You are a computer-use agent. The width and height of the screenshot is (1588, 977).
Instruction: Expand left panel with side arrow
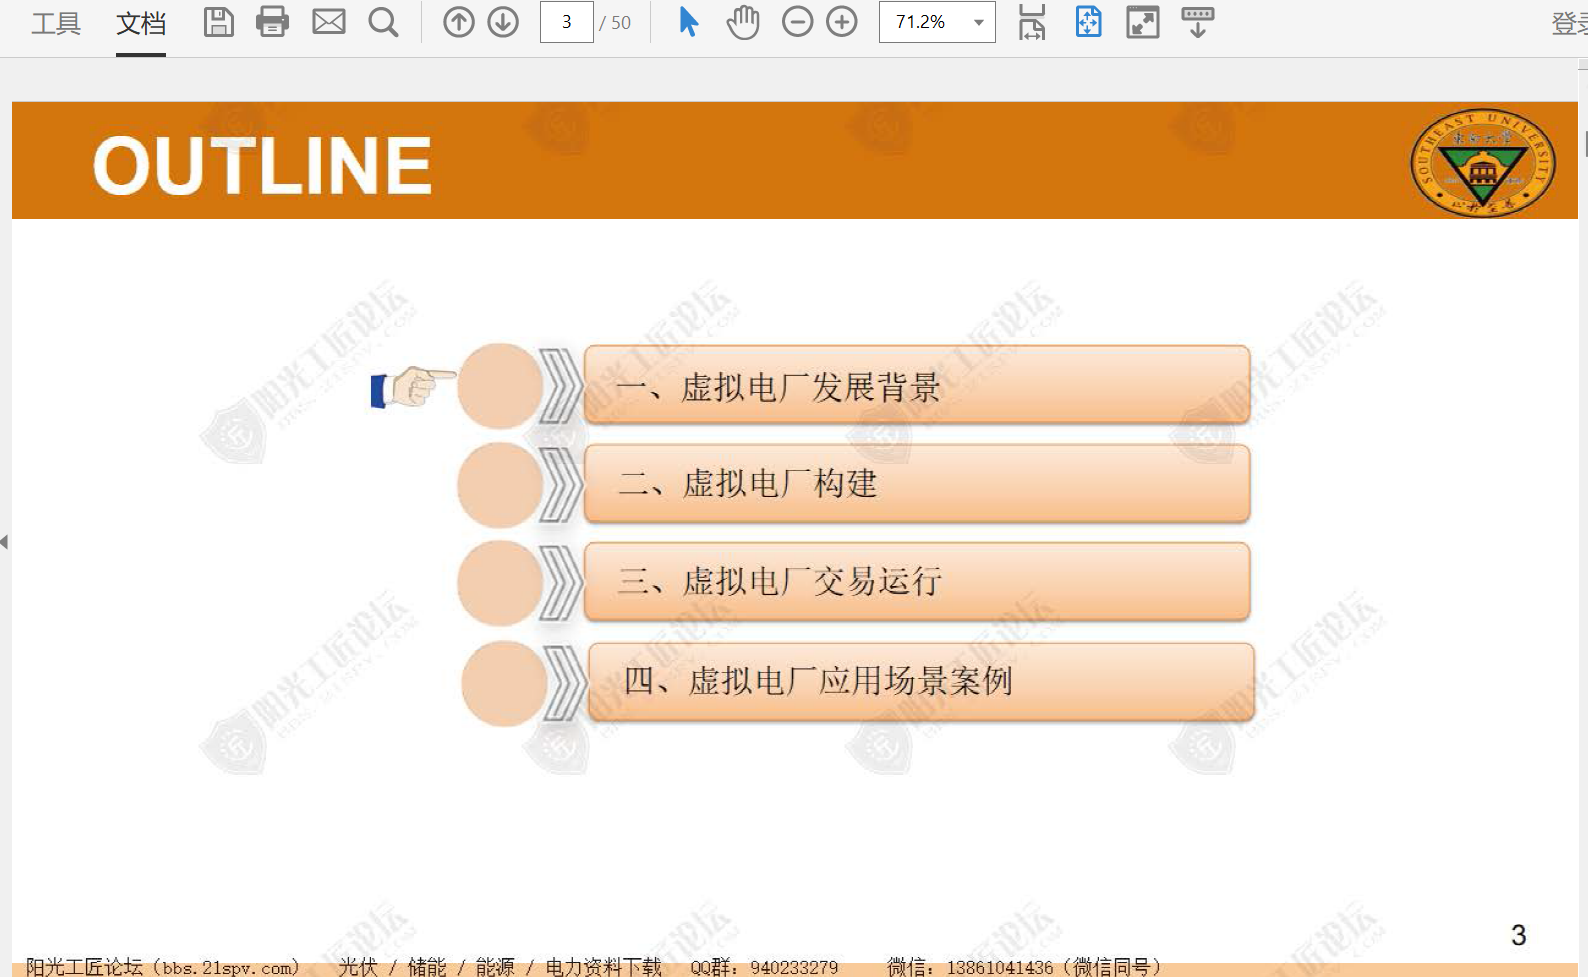(4, 542)
